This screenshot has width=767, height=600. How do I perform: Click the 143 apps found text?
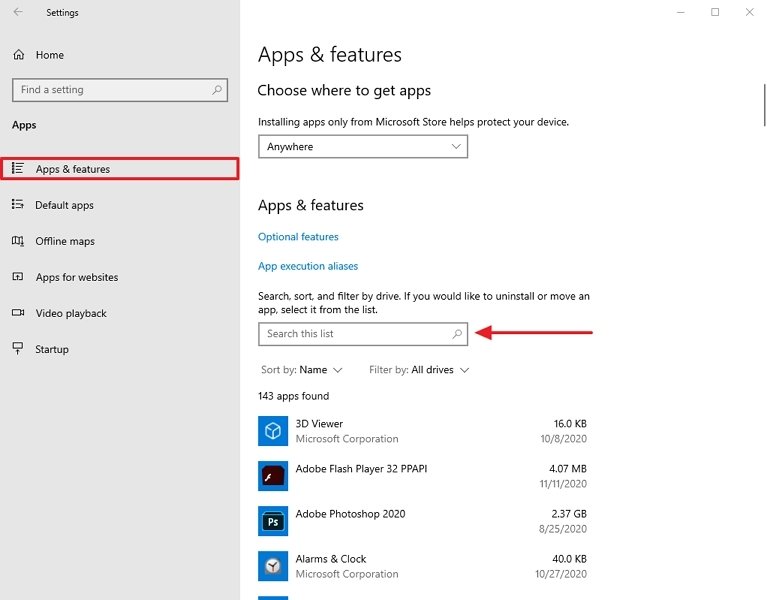point(293,396)
